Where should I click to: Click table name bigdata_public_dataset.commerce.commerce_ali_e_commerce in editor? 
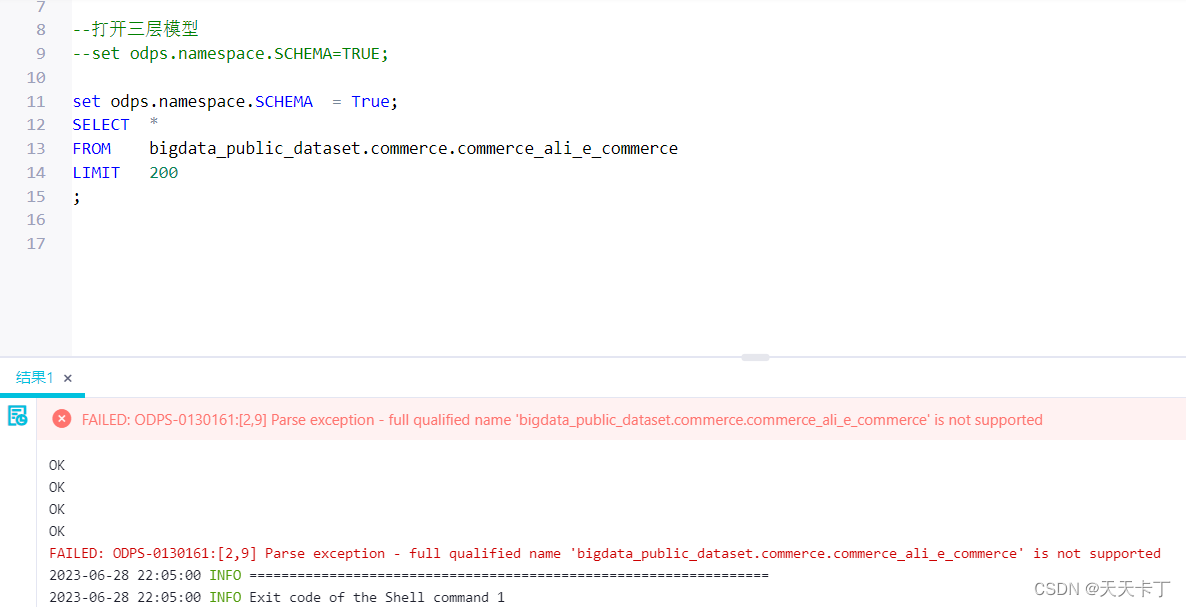[x=414, y=149]
